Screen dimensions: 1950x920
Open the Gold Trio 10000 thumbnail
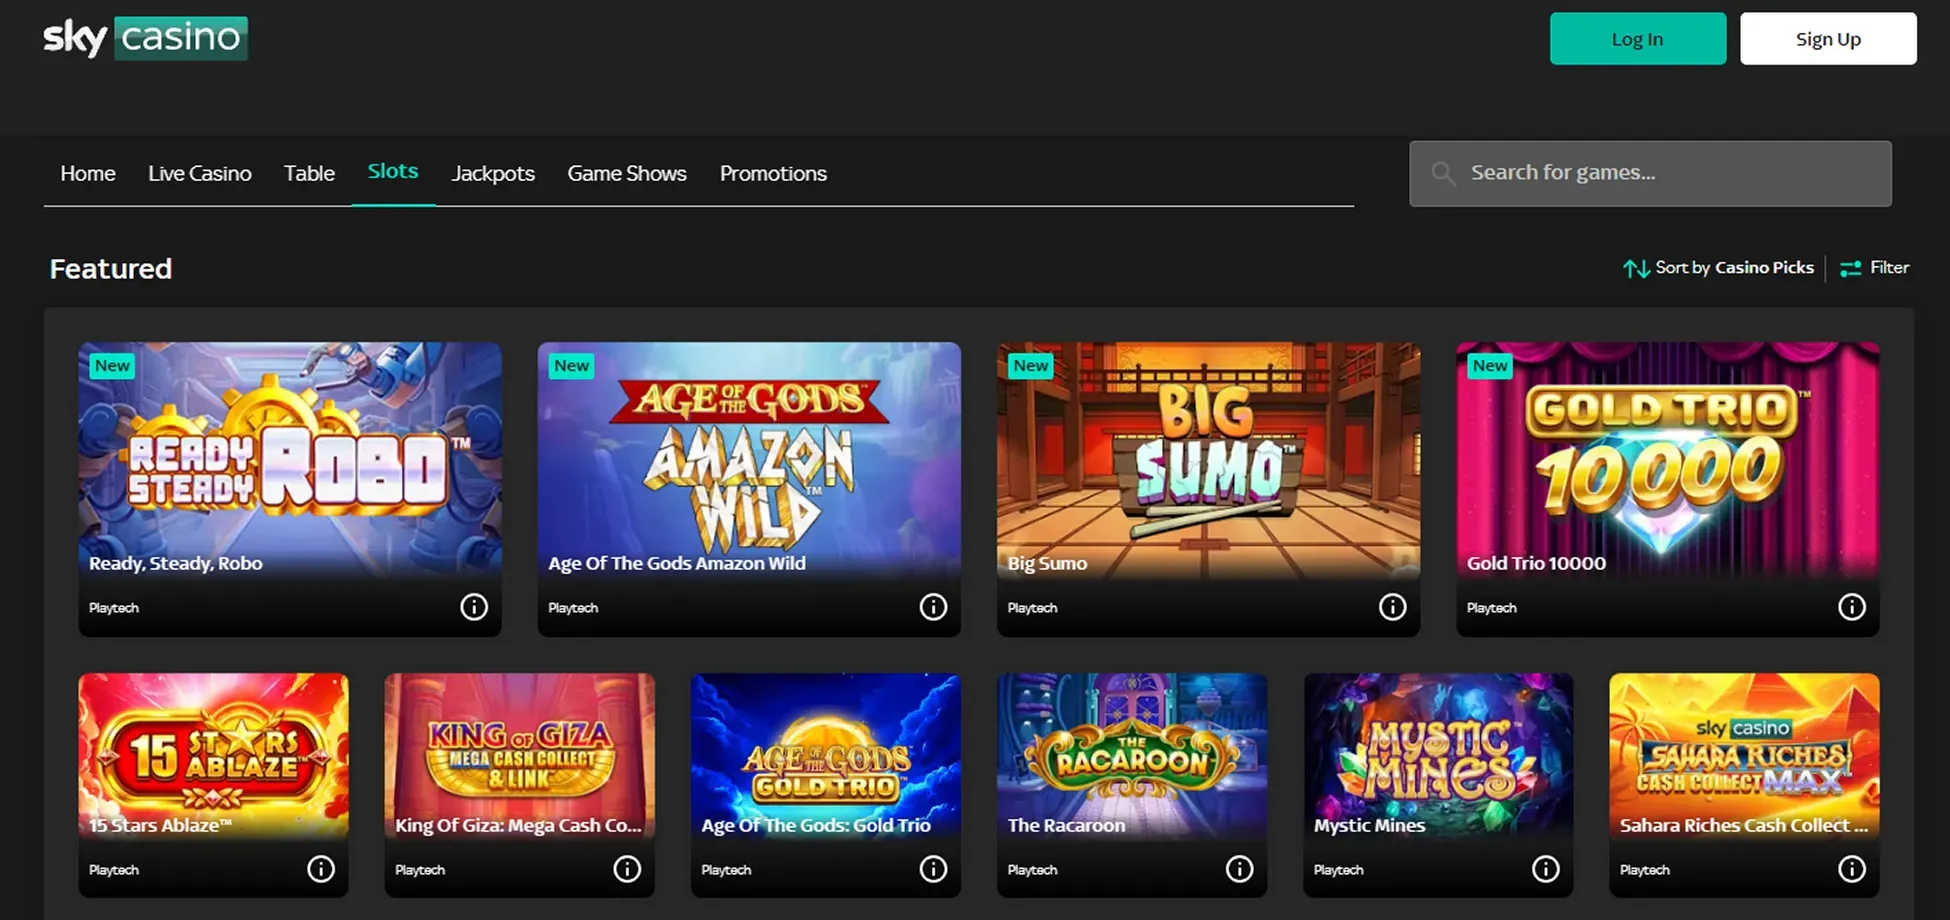coord(1668,460)
